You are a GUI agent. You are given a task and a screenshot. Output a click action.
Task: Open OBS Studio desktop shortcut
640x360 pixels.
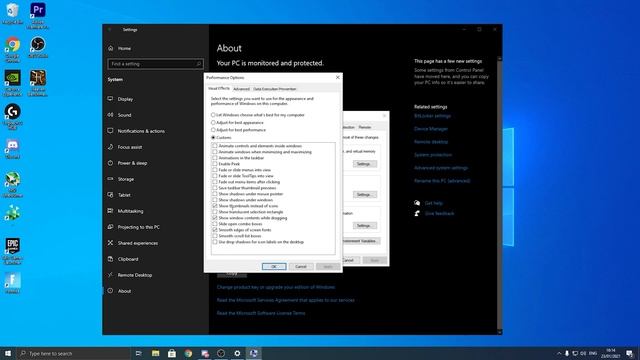38,47
